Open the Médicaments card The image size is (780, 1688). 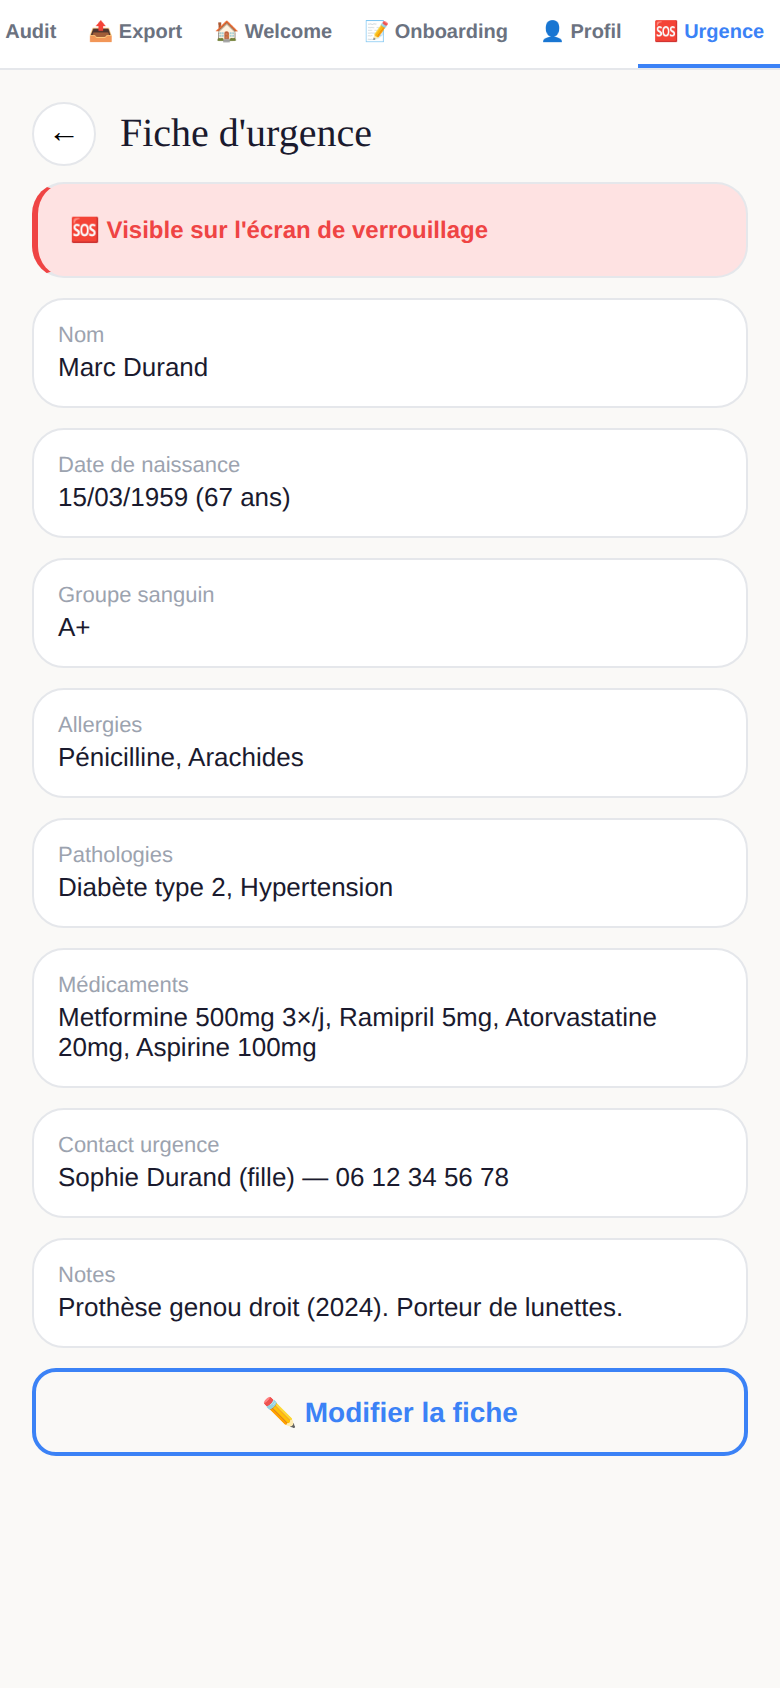tap(390, 1018)
